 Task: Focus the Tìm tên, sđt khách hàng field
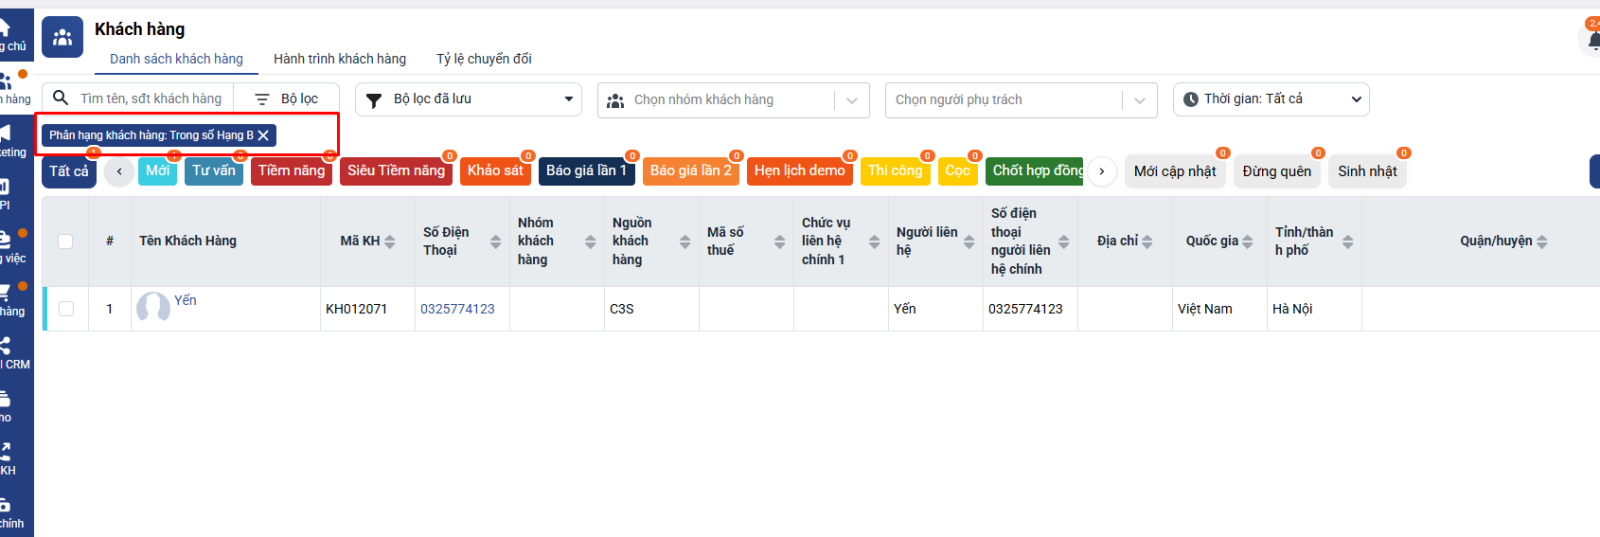152,99
